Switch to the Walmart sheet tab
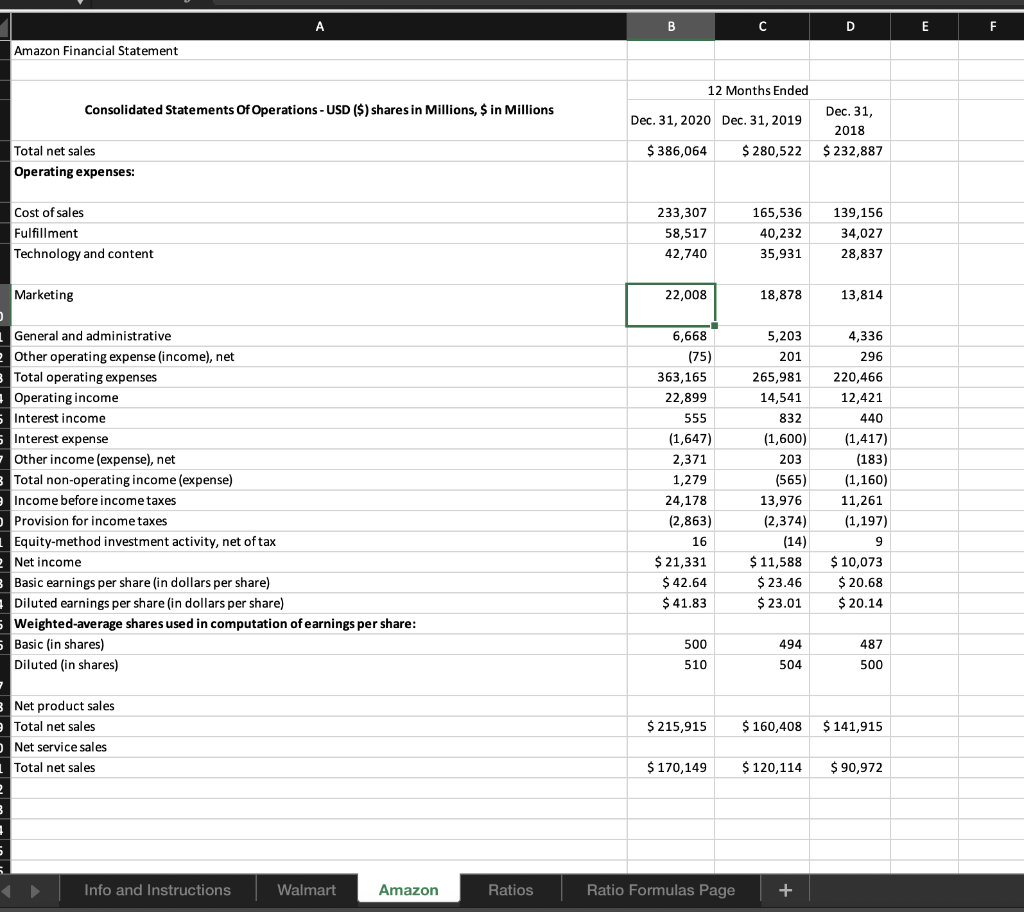The height and width of the screenshot is (912, 1024). [306, 888]
